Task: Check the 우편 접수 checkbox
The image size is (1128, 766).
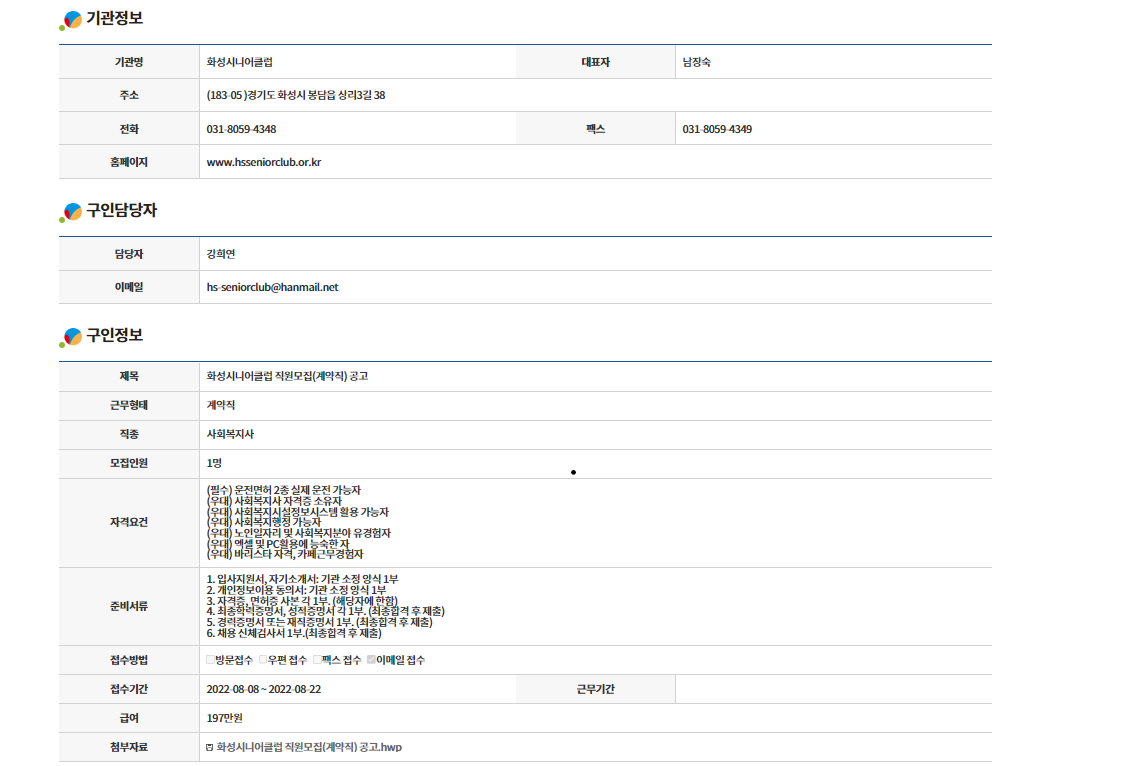Action: pyautogui.click(x=263, y=660)
